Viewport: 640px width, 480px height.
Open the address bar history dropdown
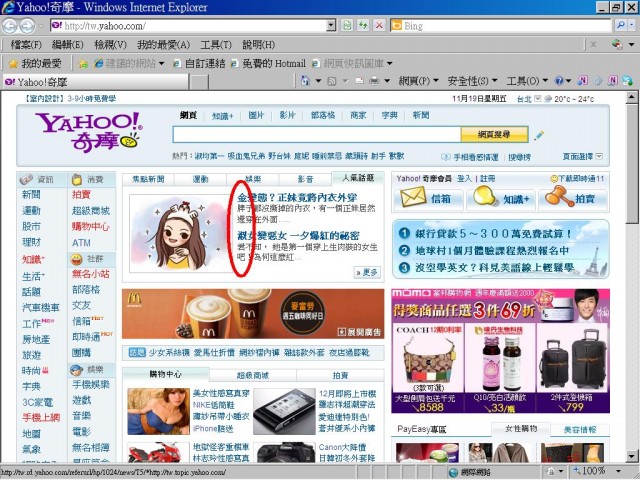coord(331,26)
